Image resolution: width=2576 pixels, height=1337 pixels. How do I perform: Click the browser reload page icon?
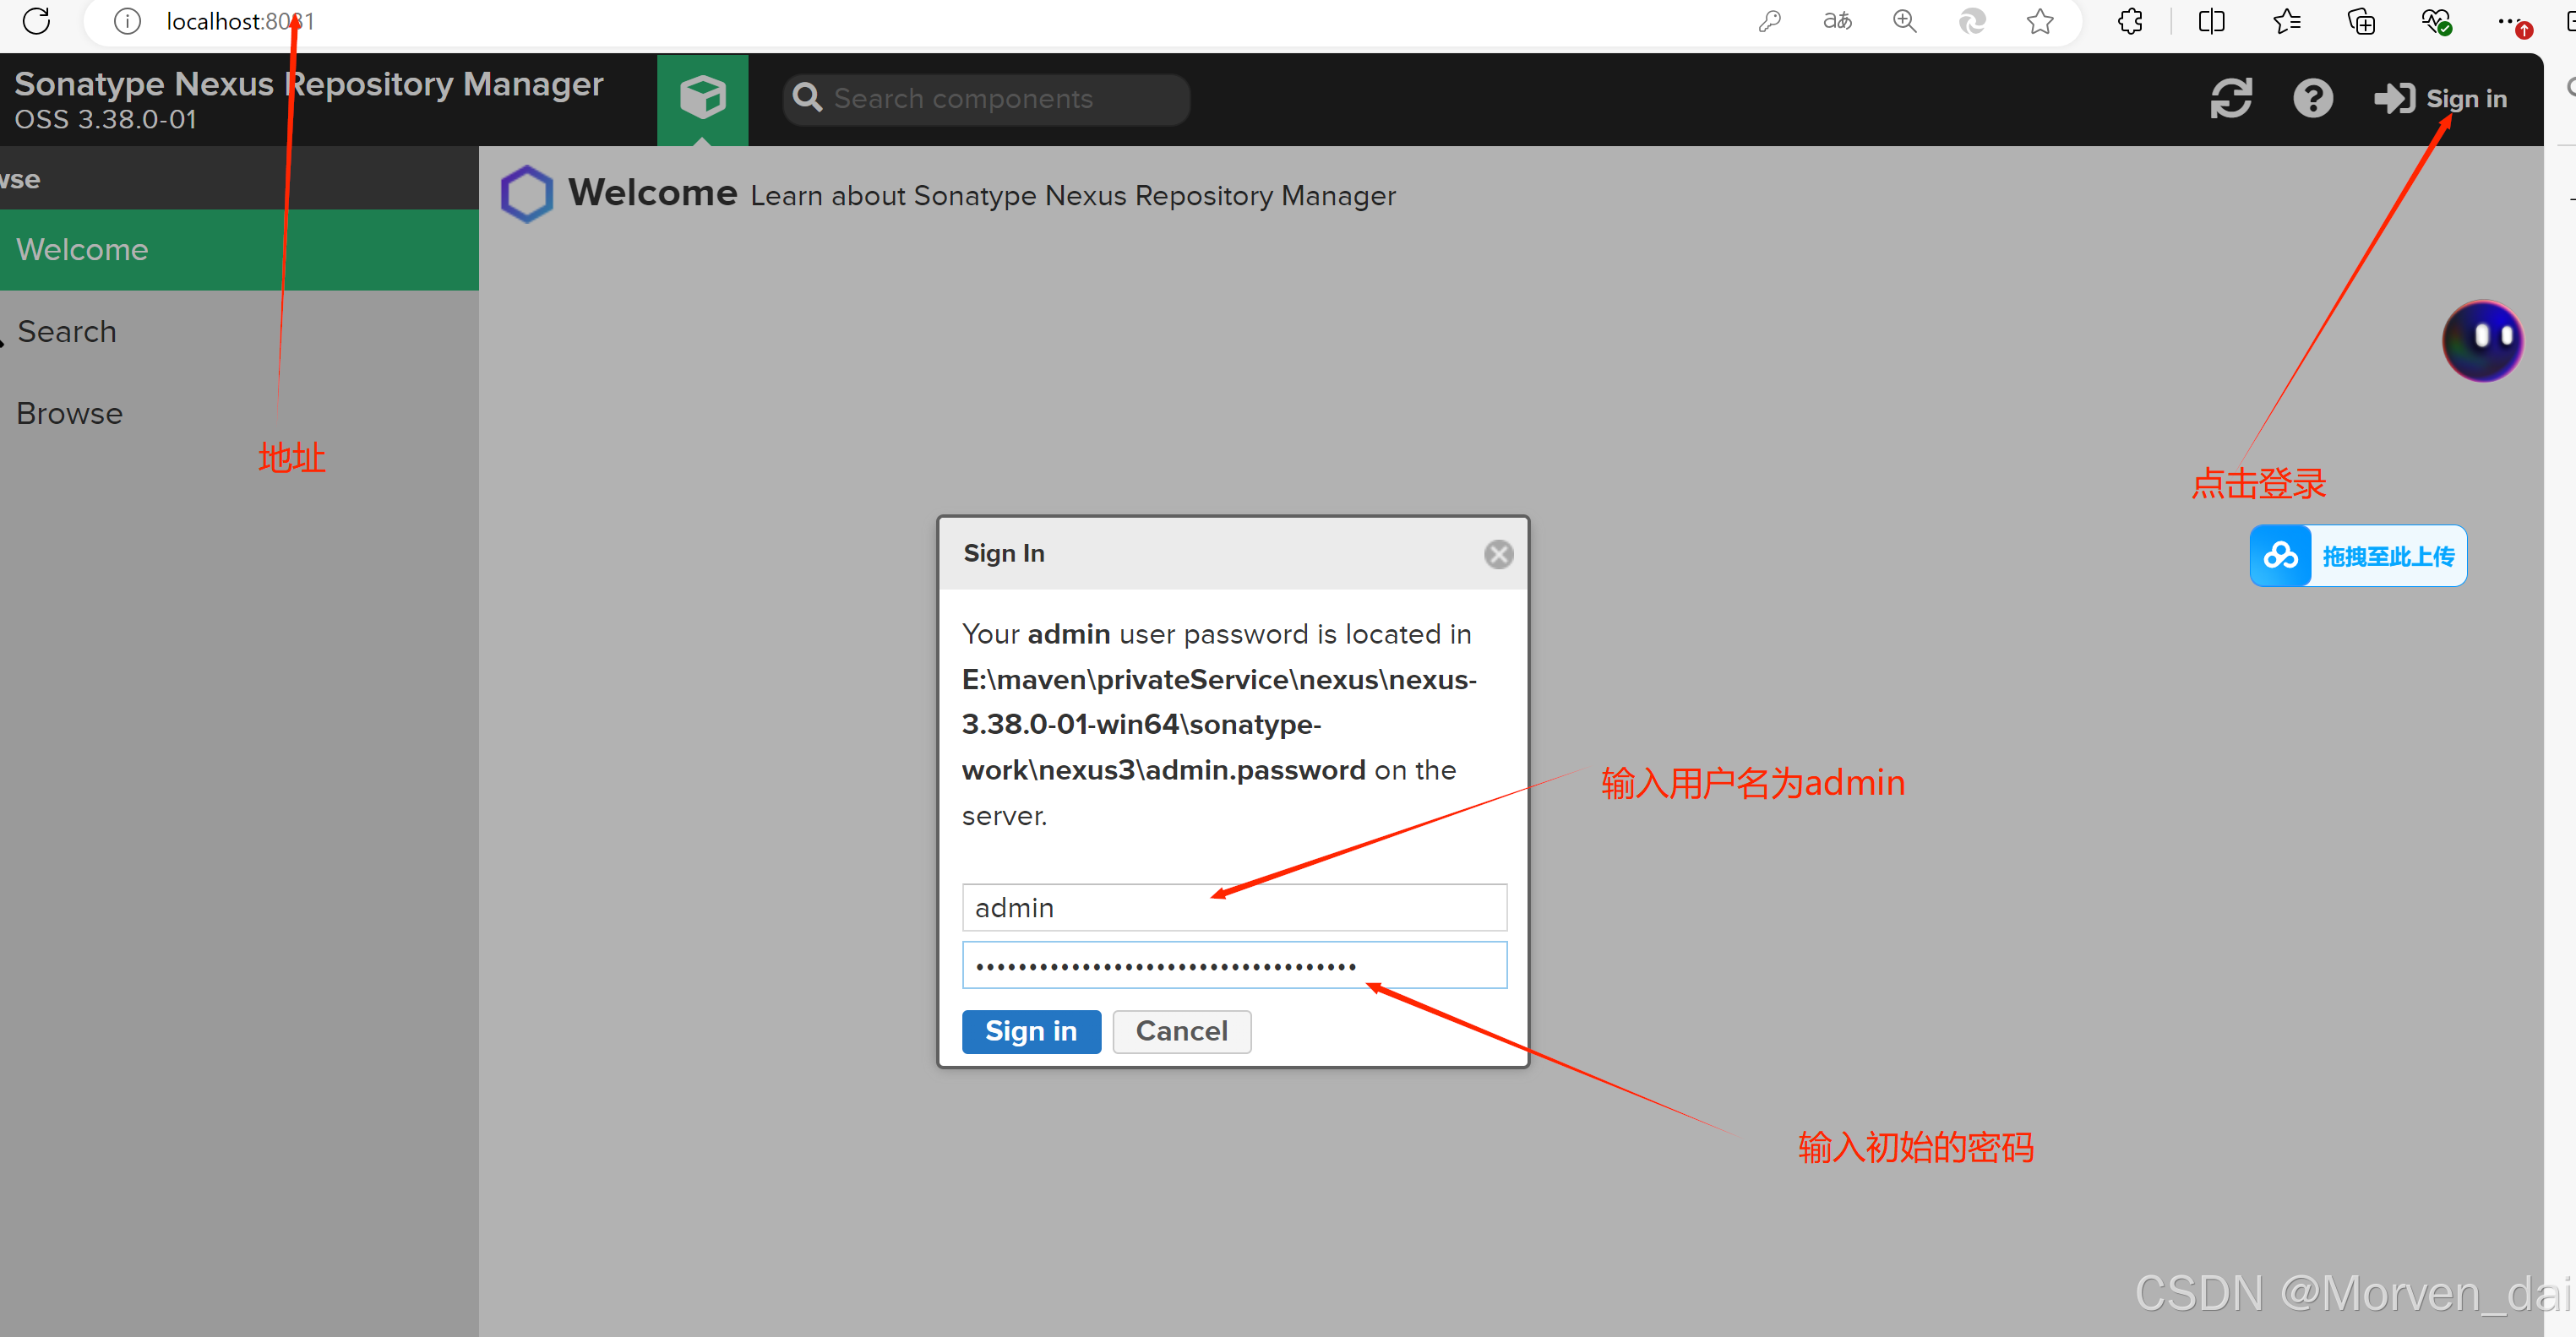36,21
